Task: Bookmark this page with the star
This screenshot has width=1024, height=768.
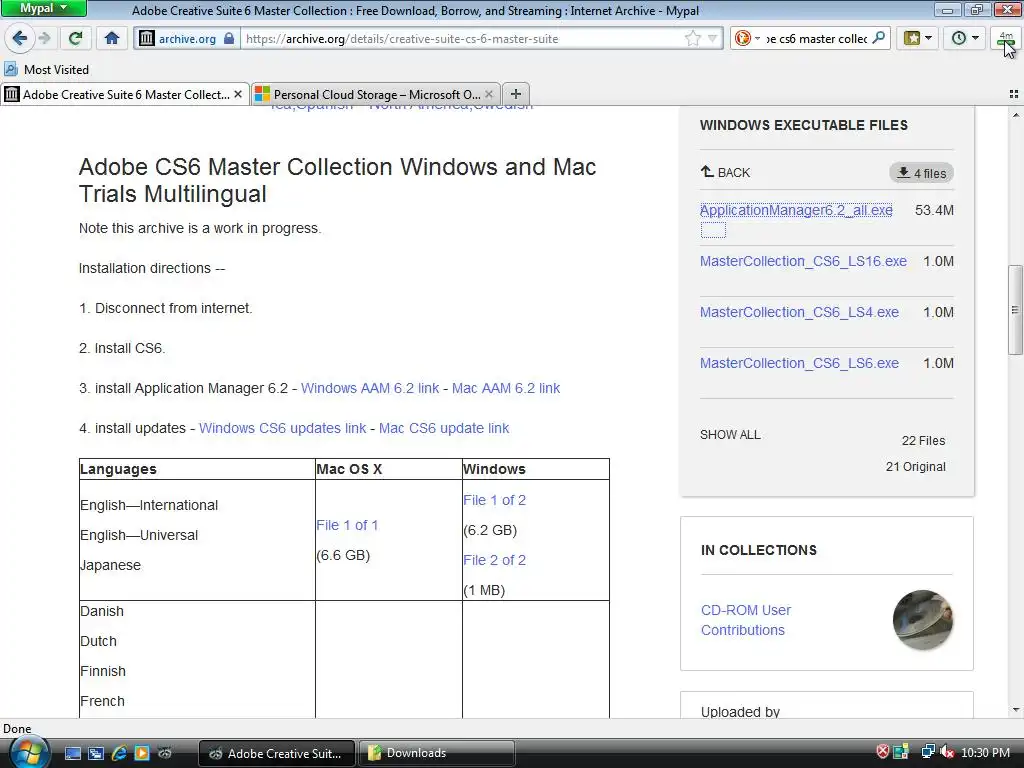Action: point(692,39)
